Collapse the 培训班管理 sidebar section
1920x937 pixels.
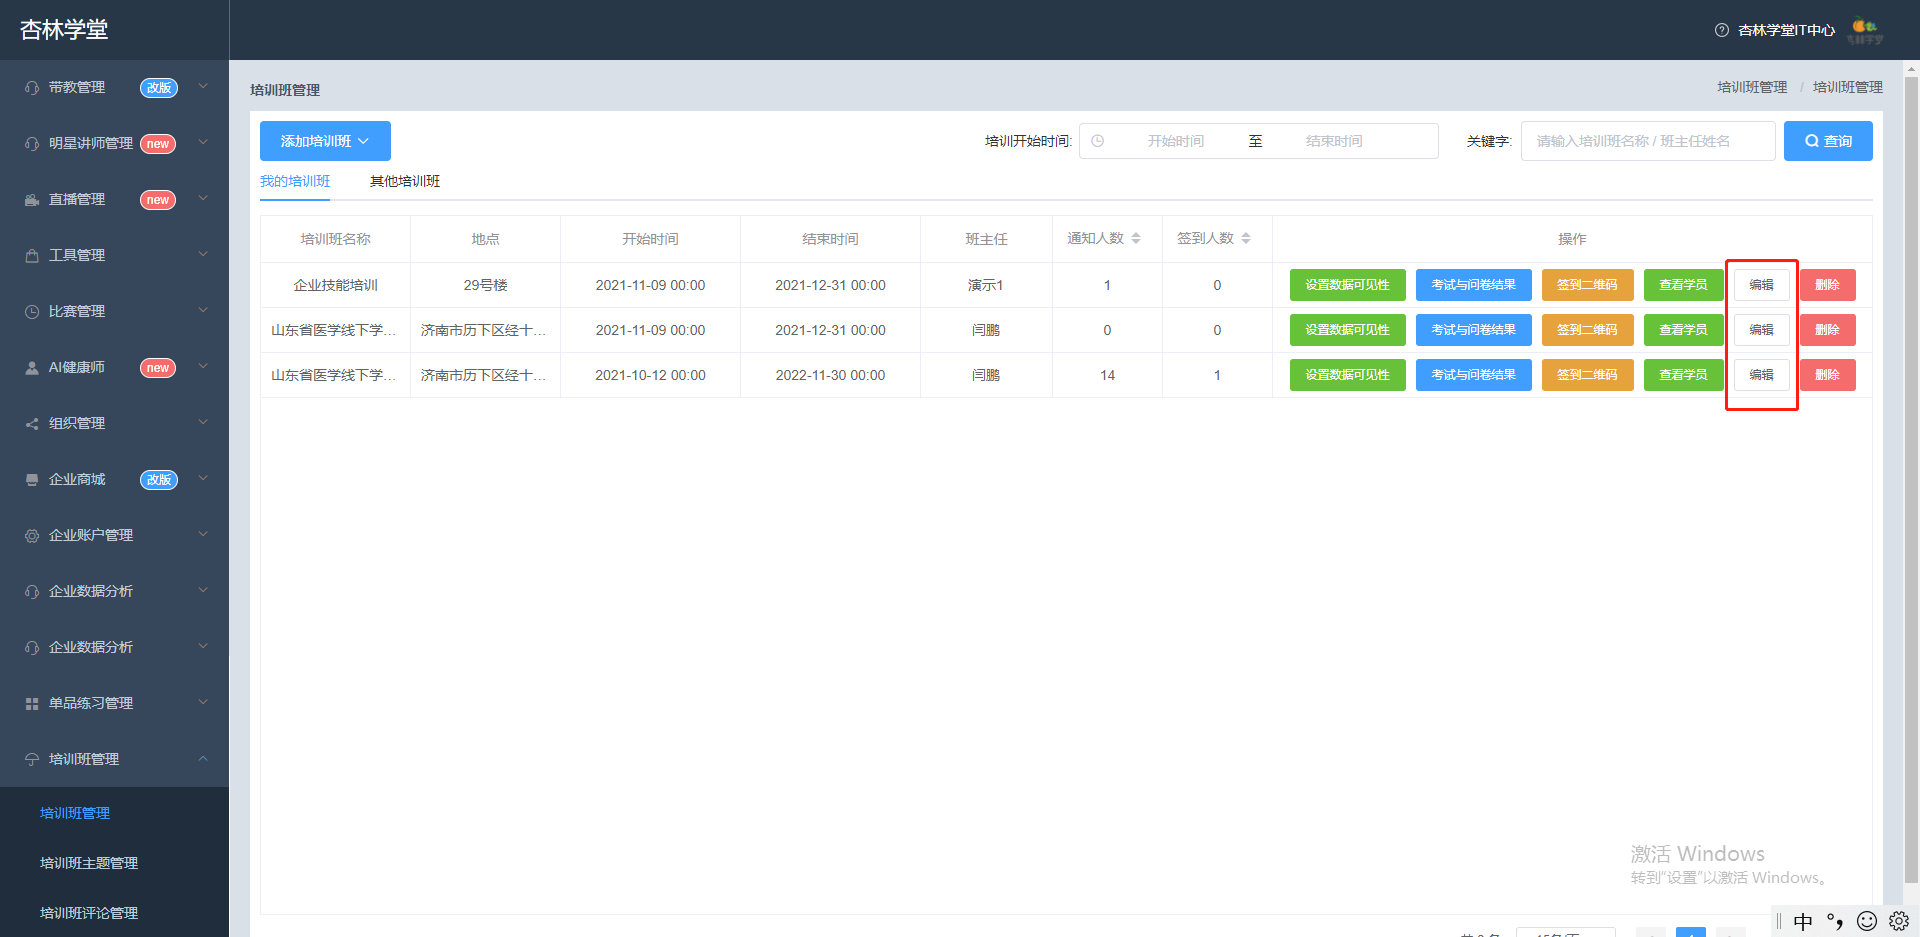[x=114, y=760]
